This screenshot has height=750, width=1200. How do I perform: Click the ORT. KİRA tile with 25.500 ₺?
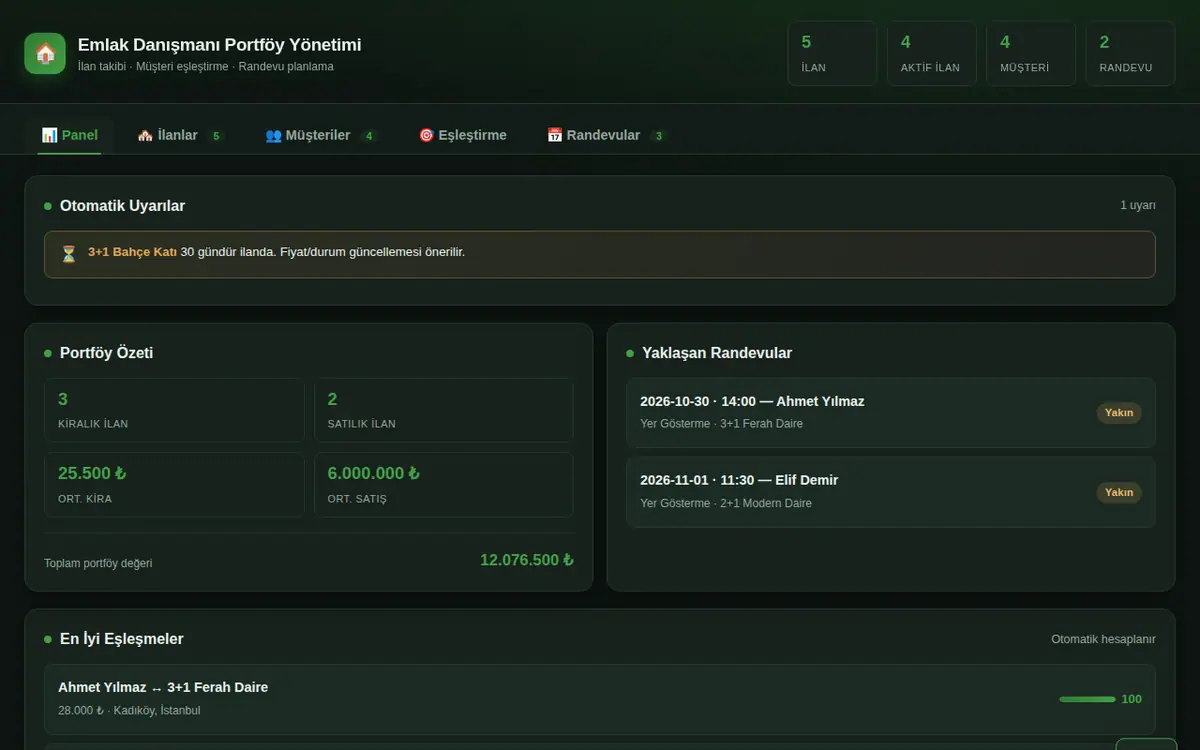coord(174,485)
